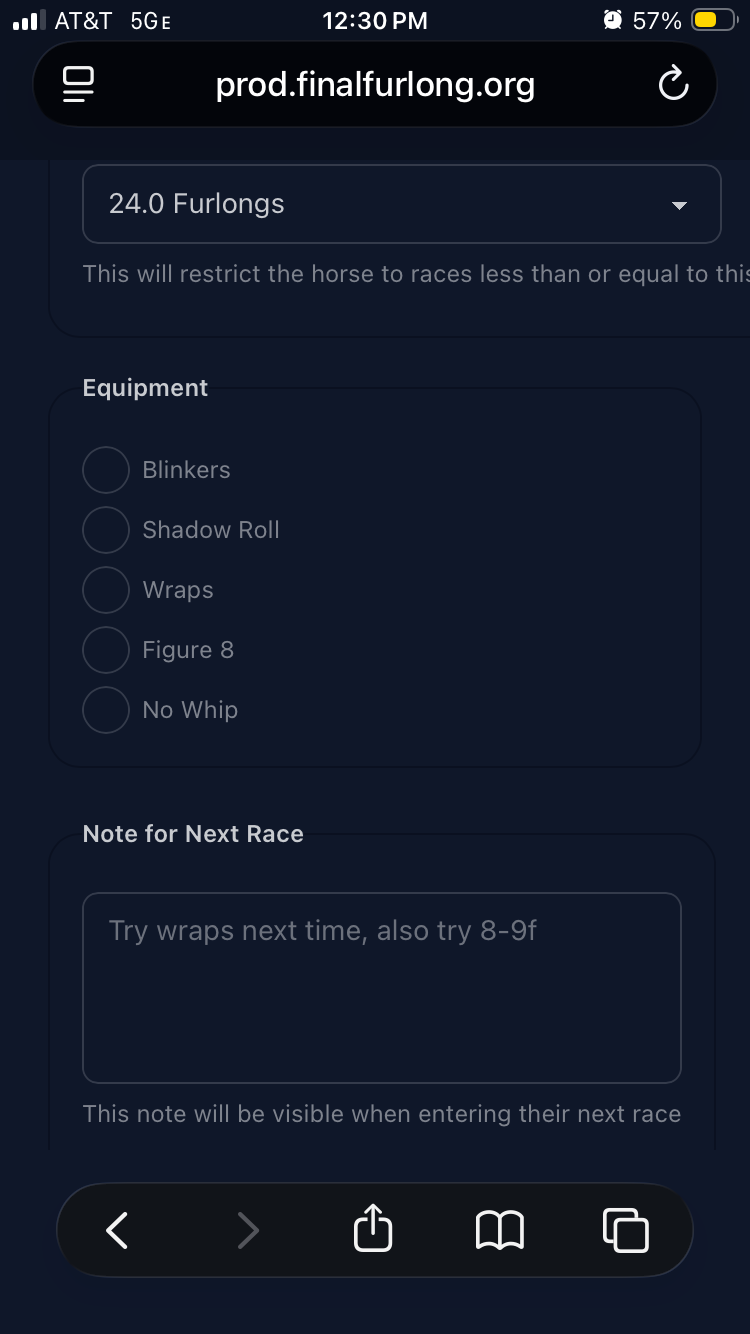Reload the page with refresh icon
Screen dimensions: 750x1334
pos(673,85)
